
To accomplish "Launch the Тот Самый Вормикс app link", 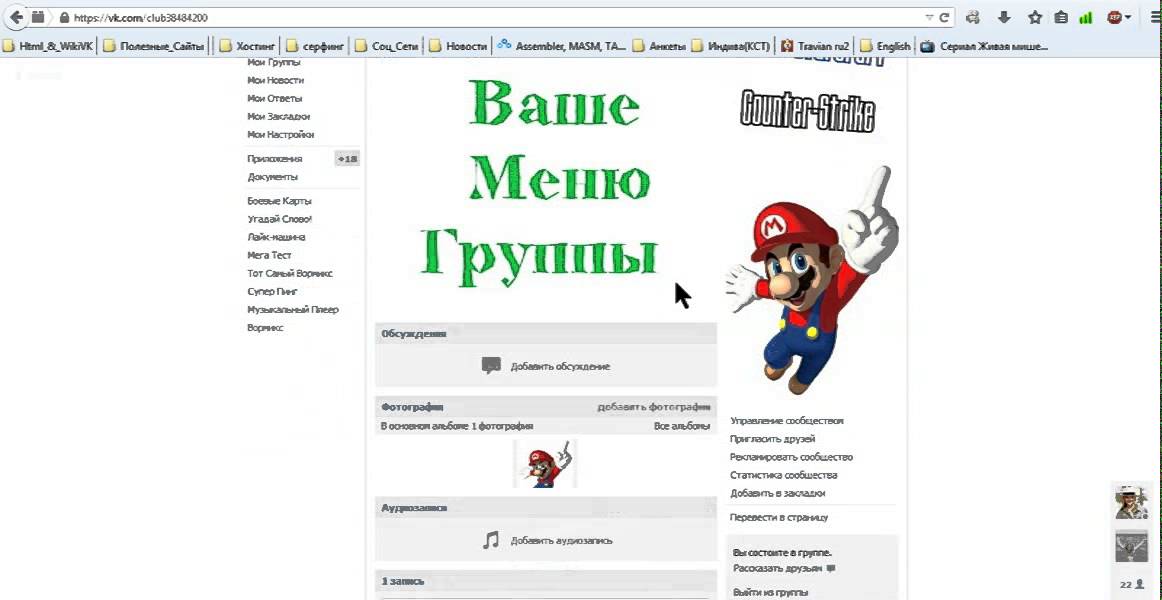I will [290, 273].
